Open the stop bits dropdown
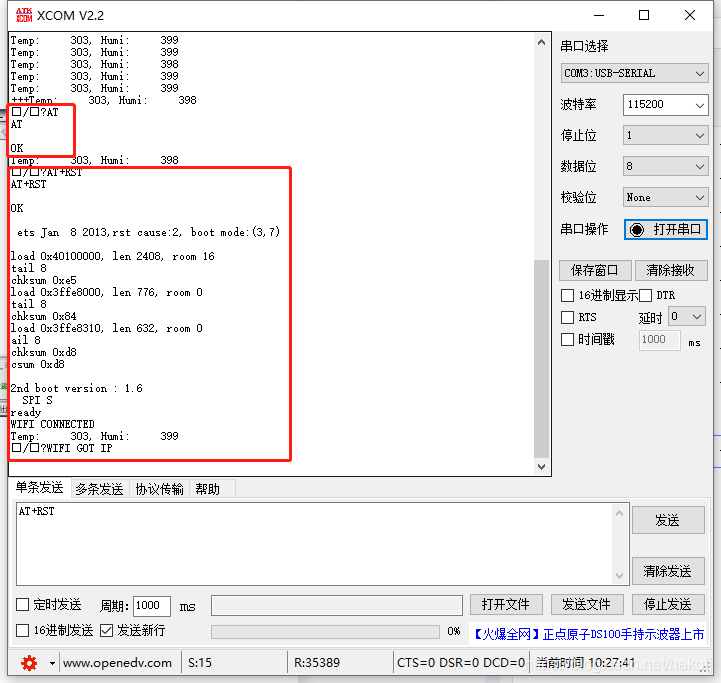721x683 pixels. pos(665,135)
